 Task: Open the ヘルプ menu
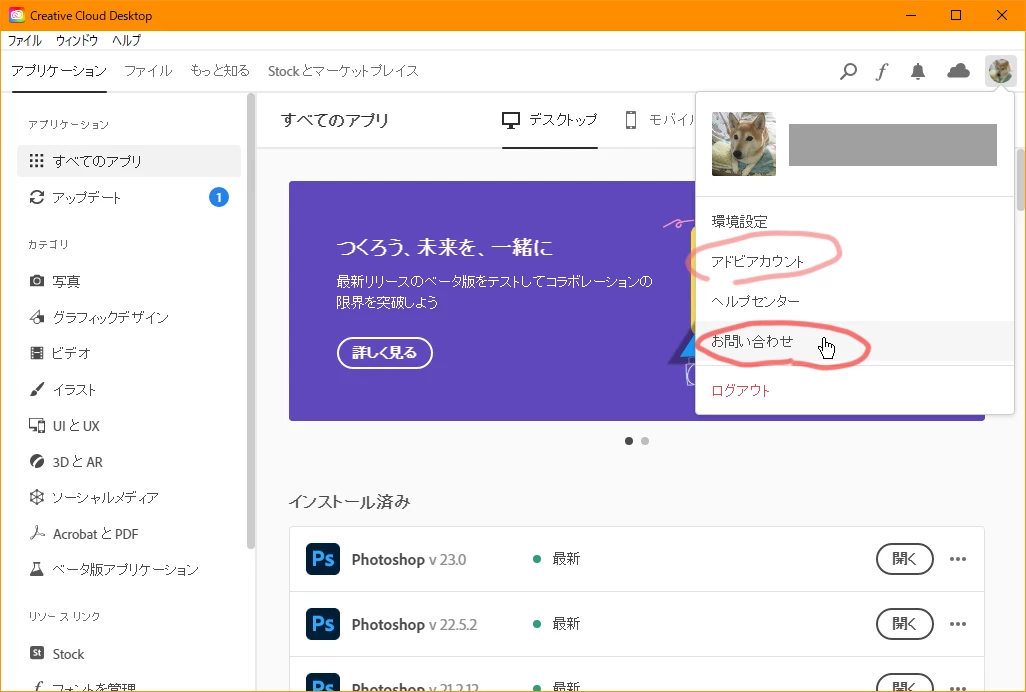(126, 41)
